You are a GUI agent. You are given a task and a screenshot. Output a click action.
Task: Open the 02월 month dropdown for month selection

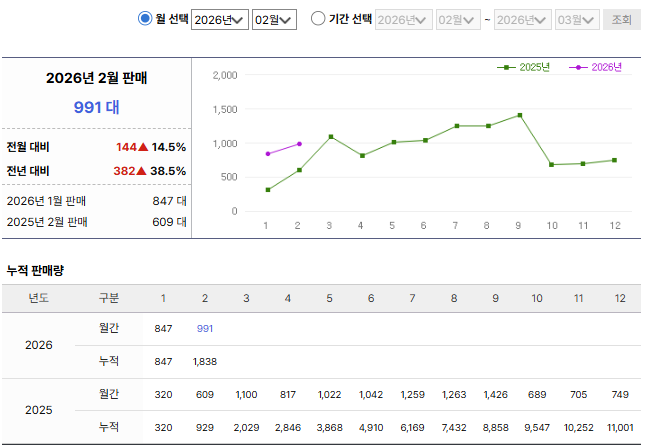click(x=274, y=20)
